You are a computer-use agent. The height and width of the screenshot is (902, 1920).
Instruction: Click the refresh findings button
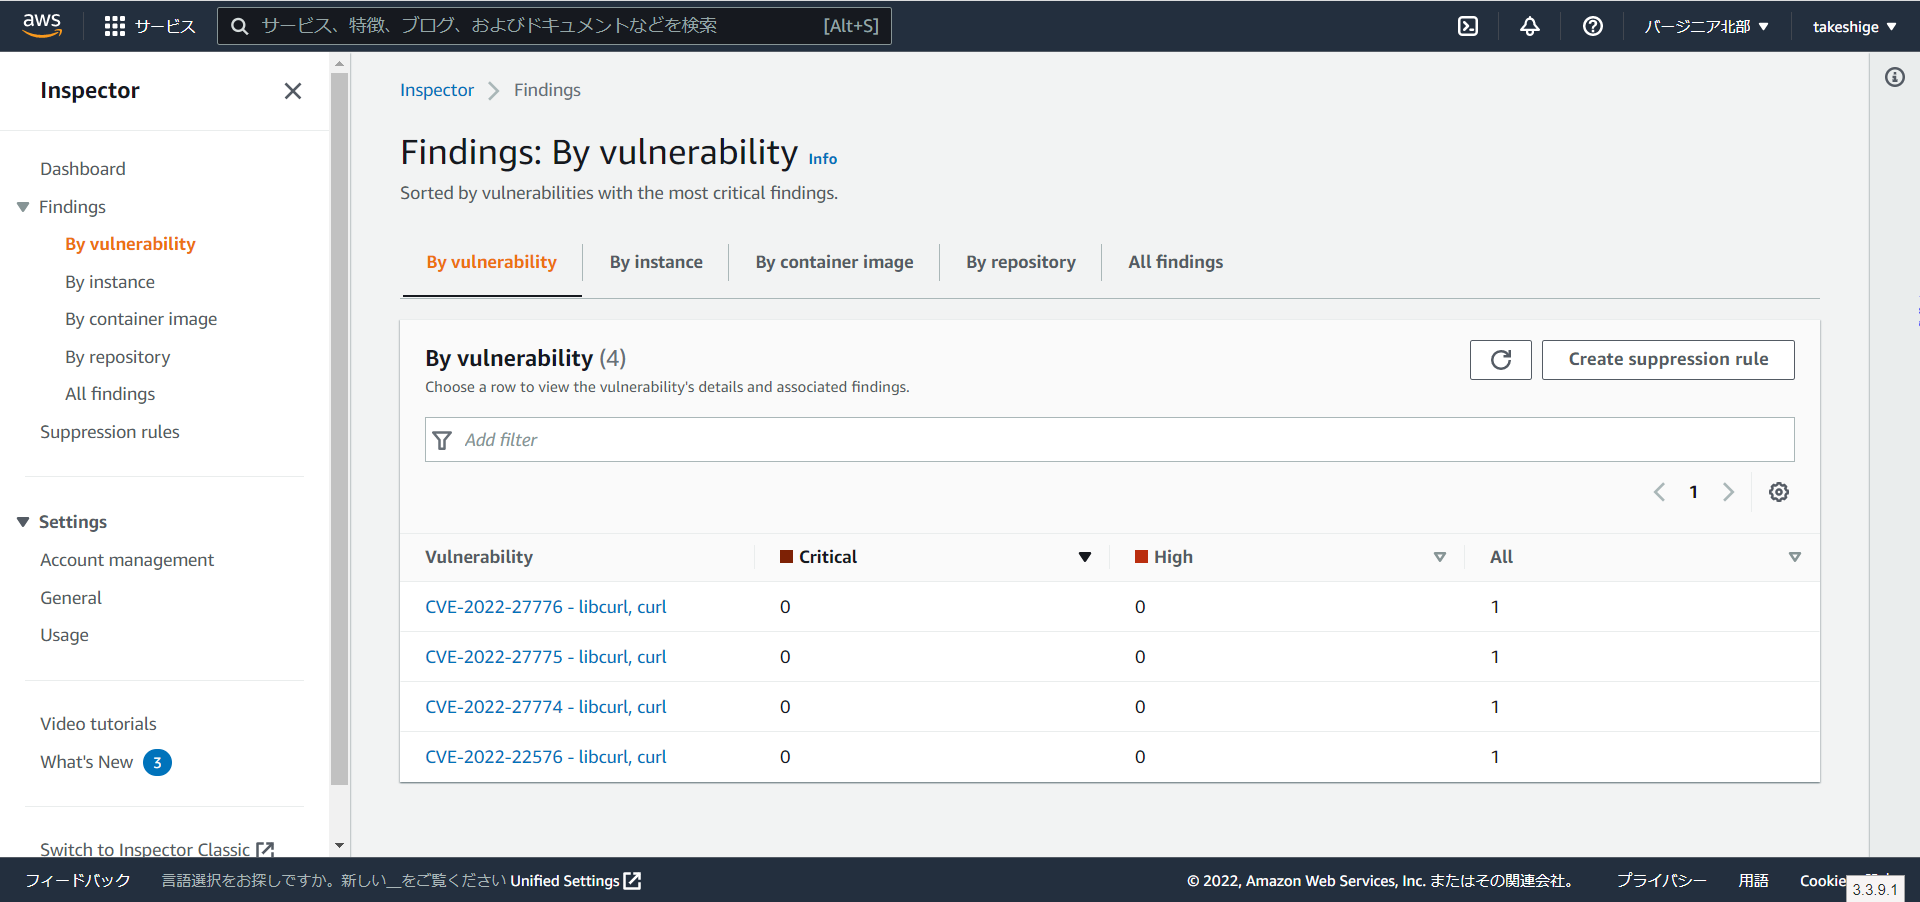[x=1501, y=360]
